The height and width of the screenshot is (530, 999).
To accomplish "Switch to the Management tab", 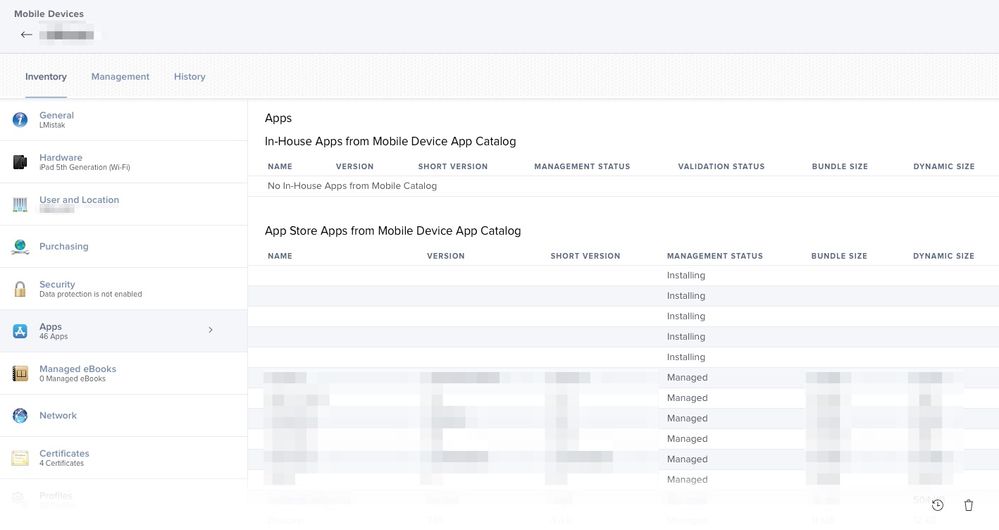I will [120, 76].
